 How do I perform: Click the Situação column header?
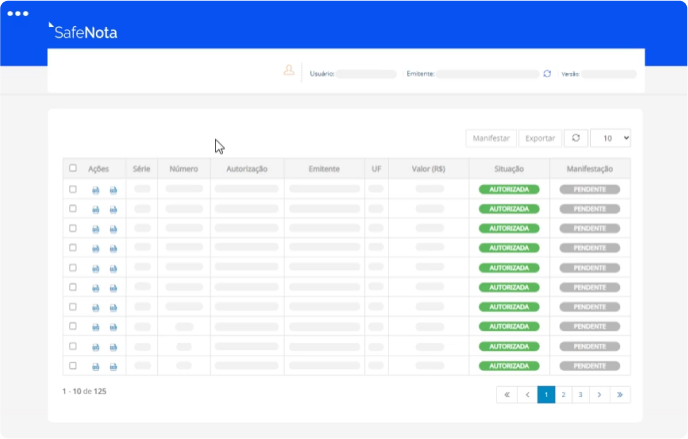[509, 169]
